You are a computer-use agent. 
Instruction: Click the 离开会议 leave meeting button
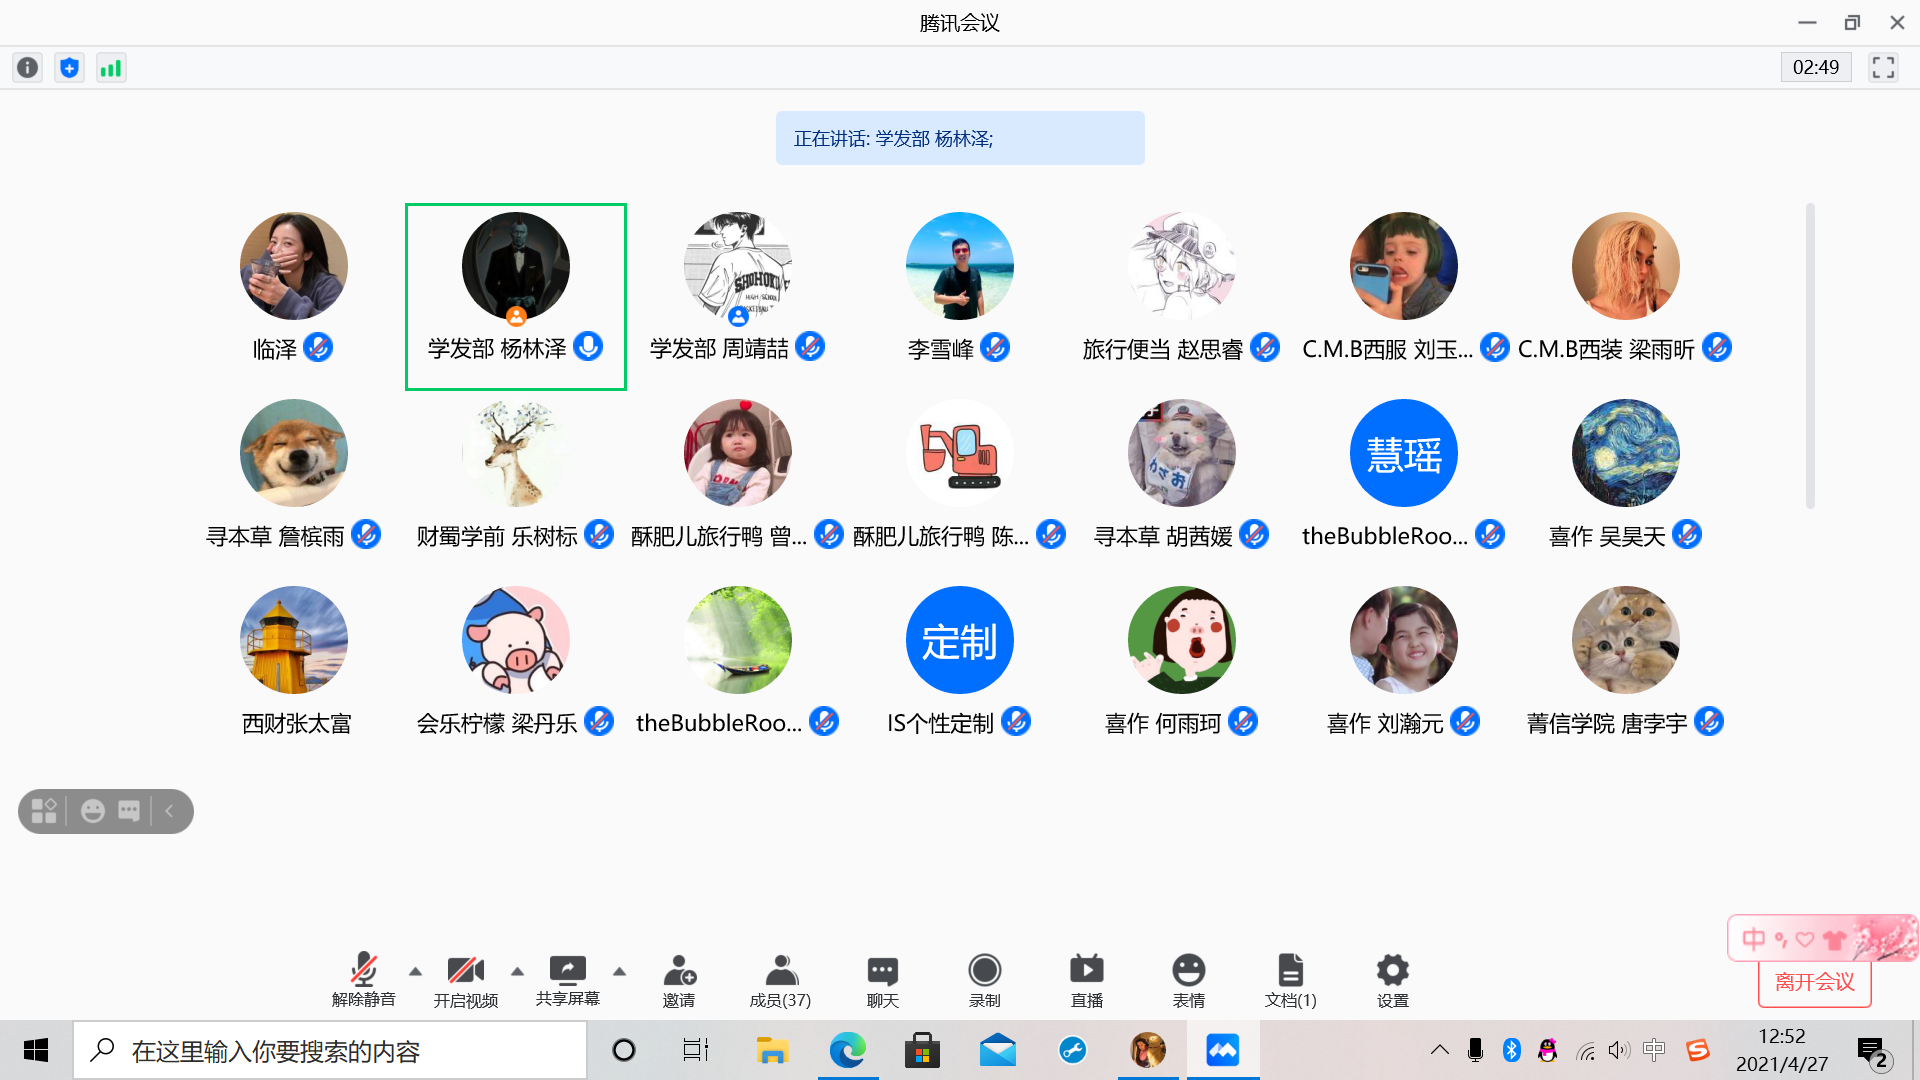1814,983
